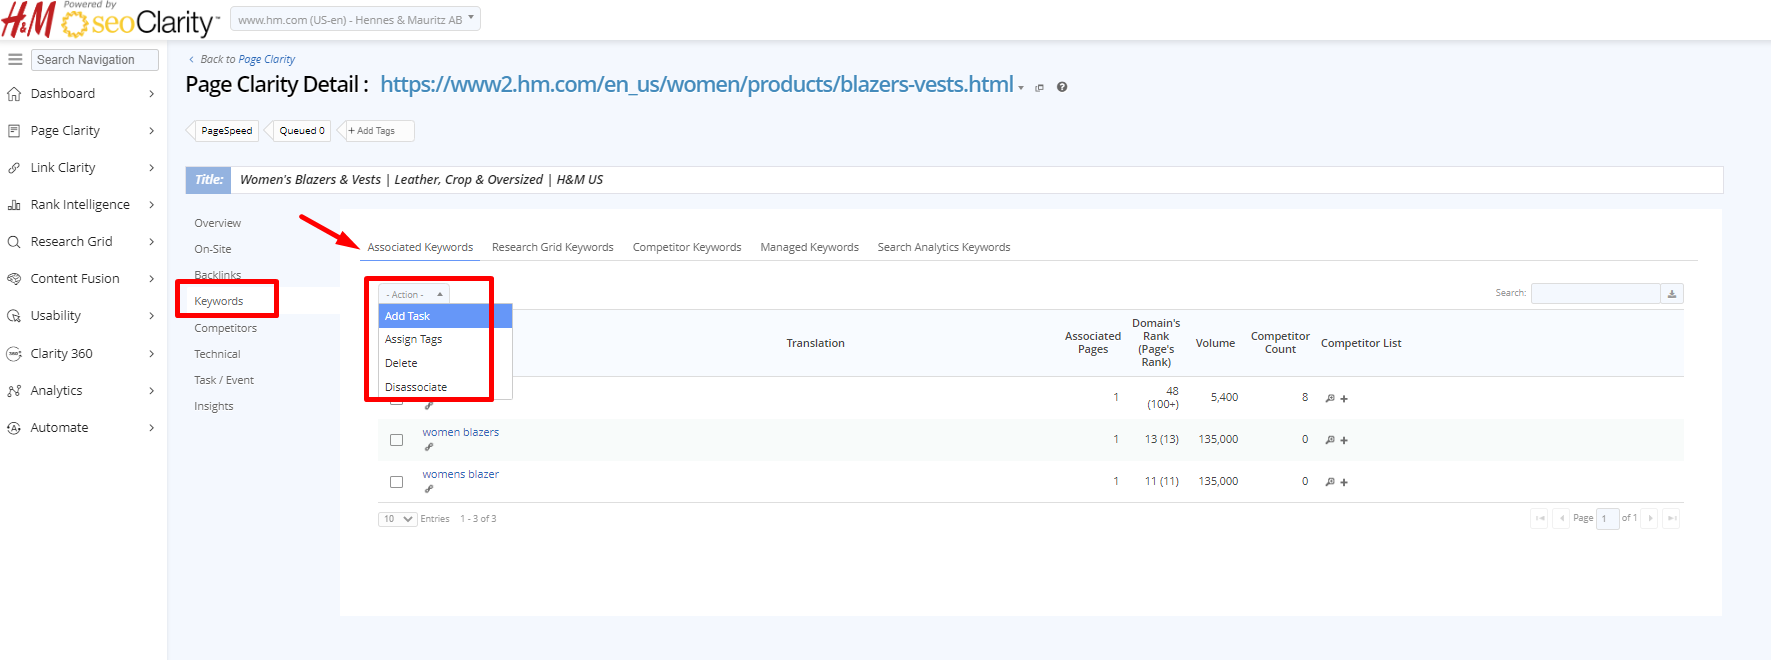Screen dimensions: 1771x660
Task: Switch to the Competitor Keywords tab
Action: [687, 247]
